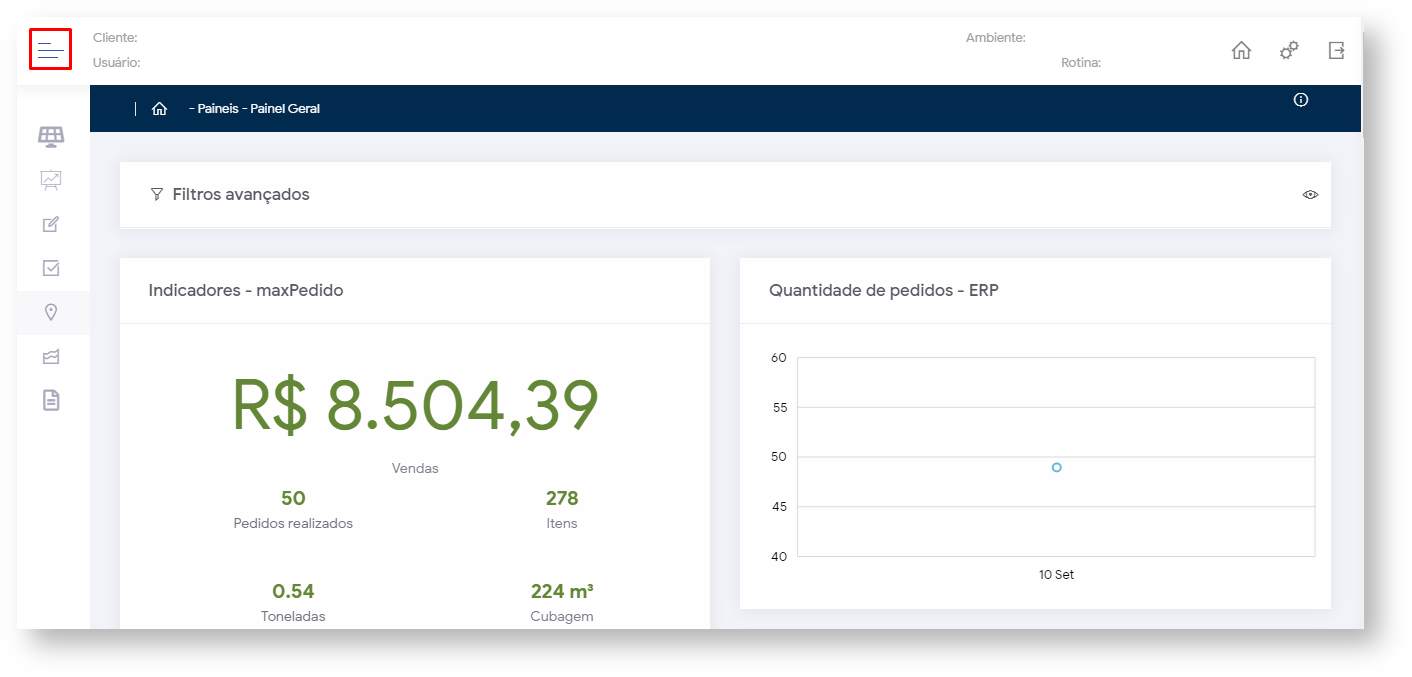Click the breadcrumb home icon
Image resolution: width=1412 pixels, height=677 pixels.
tap(159, 109)
